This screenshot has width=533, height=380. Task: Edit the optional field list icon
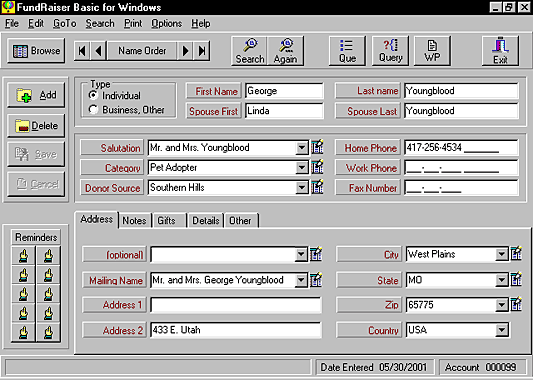pyautogui.click(x=316, y=254)
